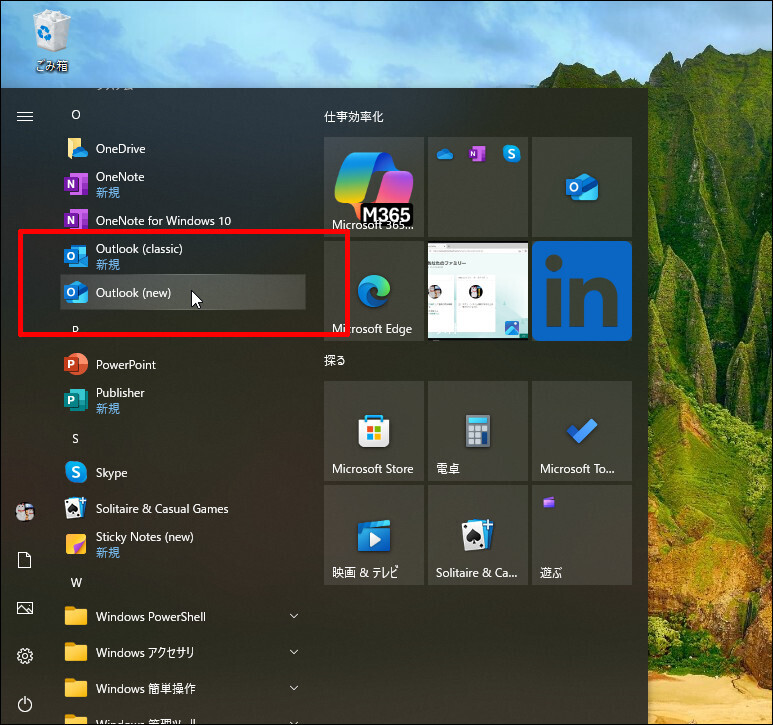The height and width of the screenshot is (725, 773).
Task: Open the Calculator (電卓) tile
Action: pyautogui.click(x=478, y=431)
